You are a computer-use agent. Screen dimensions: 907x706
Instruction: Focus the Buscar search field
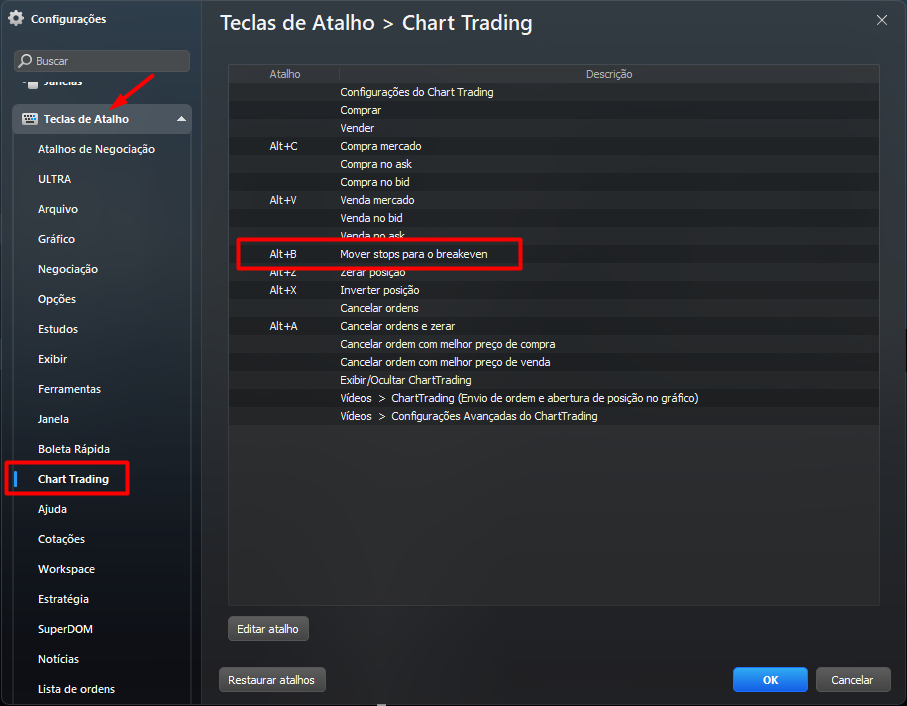102,61
